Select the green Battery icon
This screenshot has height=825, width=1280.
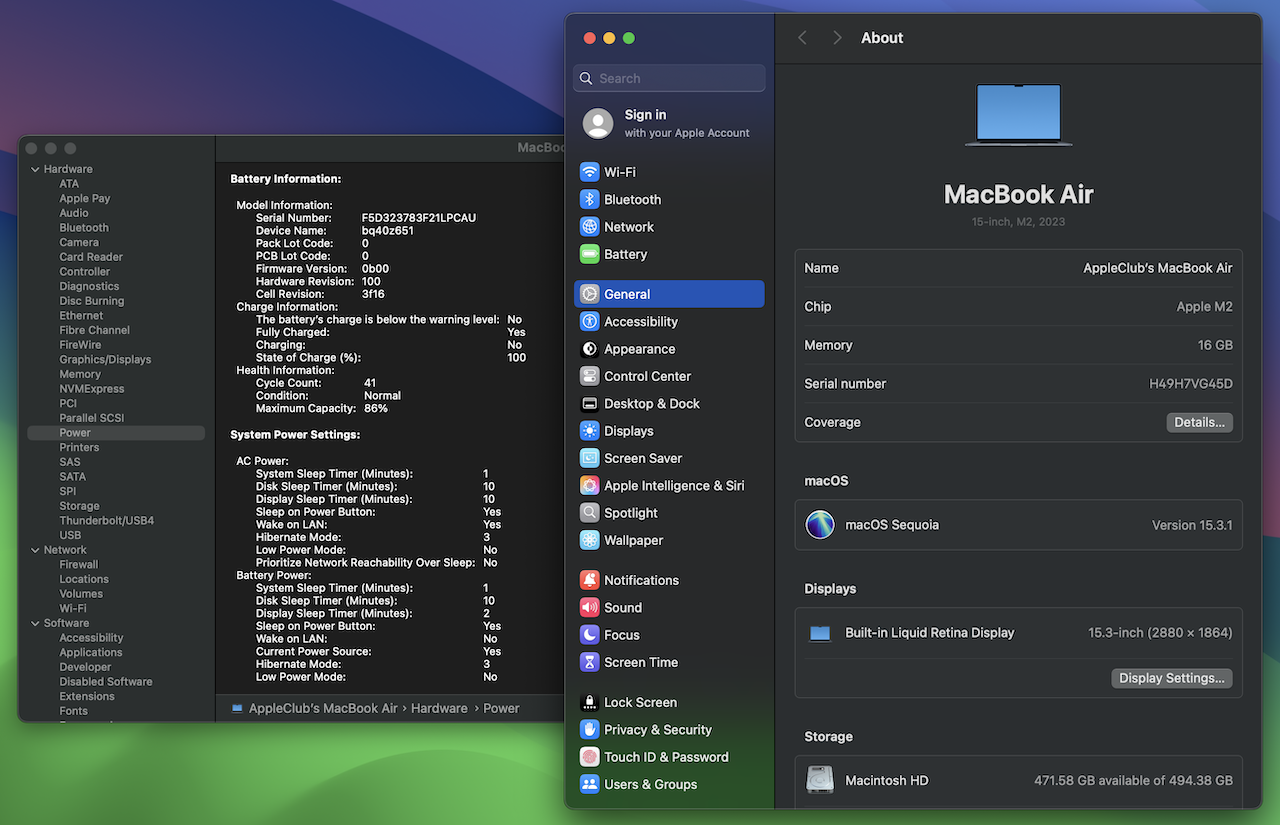pos(590,254)
